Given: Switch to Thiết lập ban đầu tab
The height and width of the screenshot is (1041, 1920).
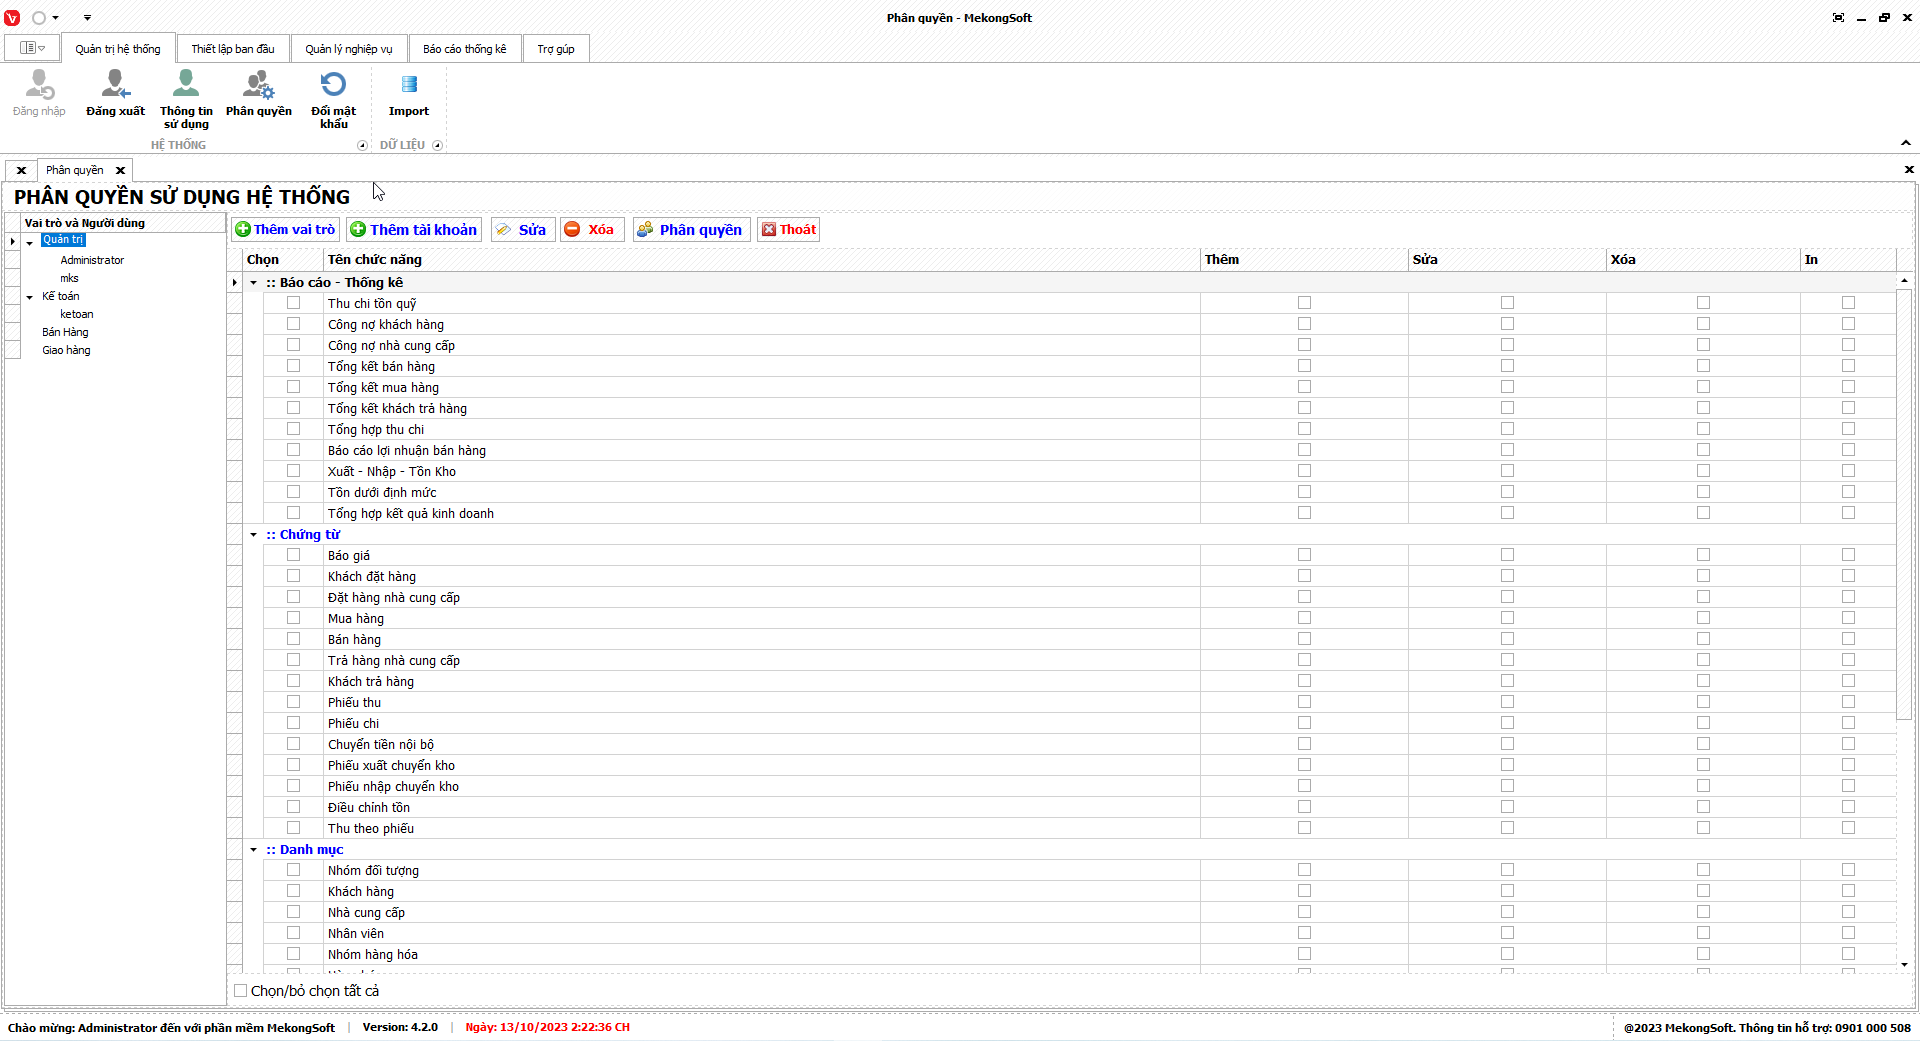Looking at the screenshot, I should click(x=233, y=49).
